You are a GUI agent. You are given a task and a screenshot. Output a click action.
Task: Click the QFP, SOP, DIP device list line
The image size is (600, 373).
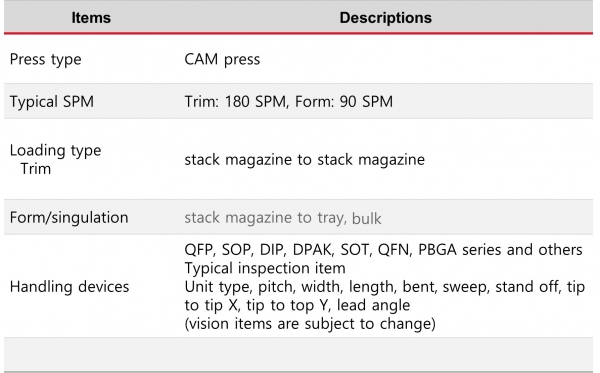pos(383,250)
